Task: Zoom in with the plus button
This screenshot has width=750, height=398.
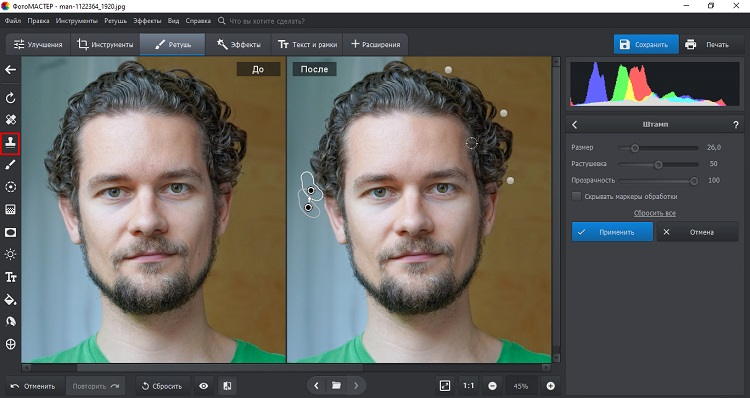Action: pos(551,386)
